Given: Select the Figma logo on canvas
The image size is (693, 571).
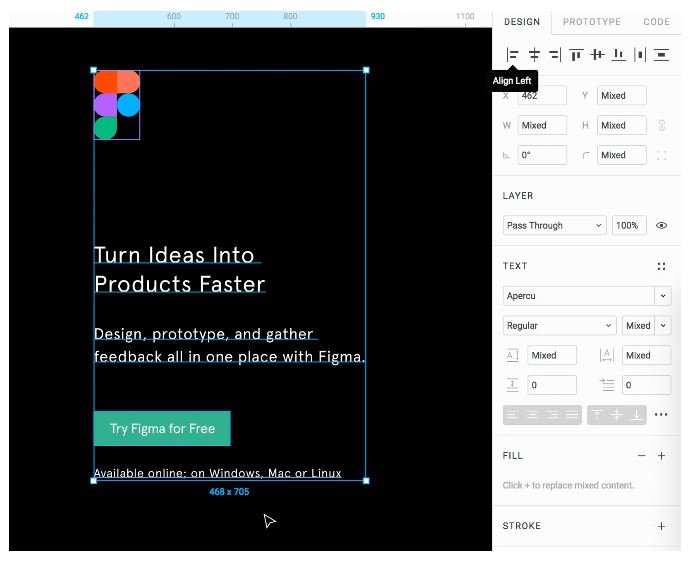Looking at the screenshot, I should (117, 105).
